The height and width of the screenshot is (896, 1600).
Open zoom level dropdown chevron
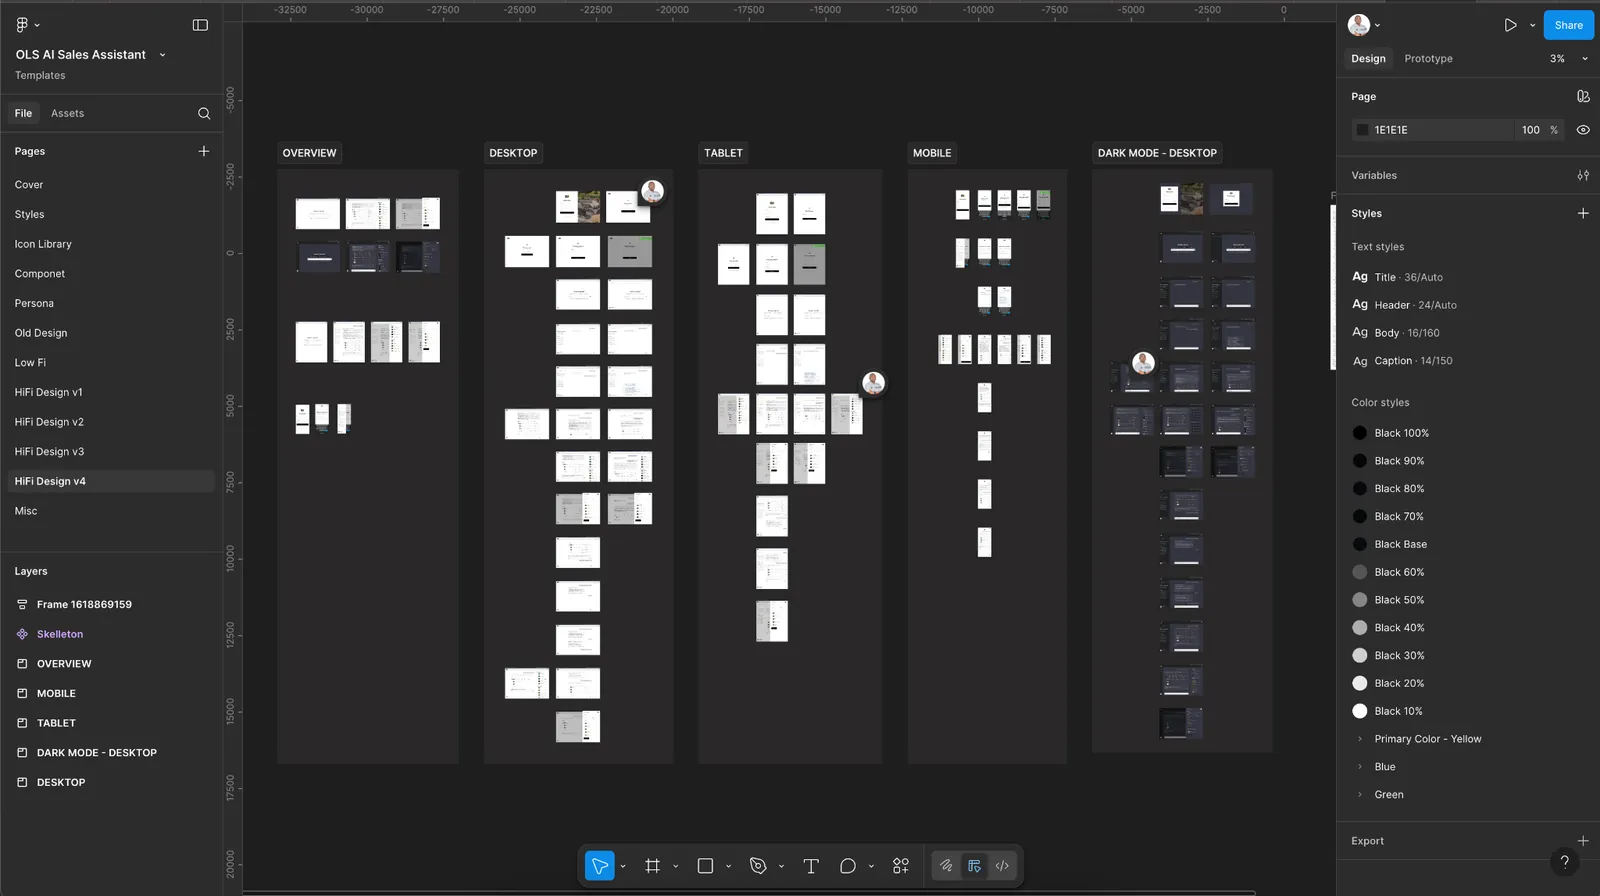(1585, 59)
